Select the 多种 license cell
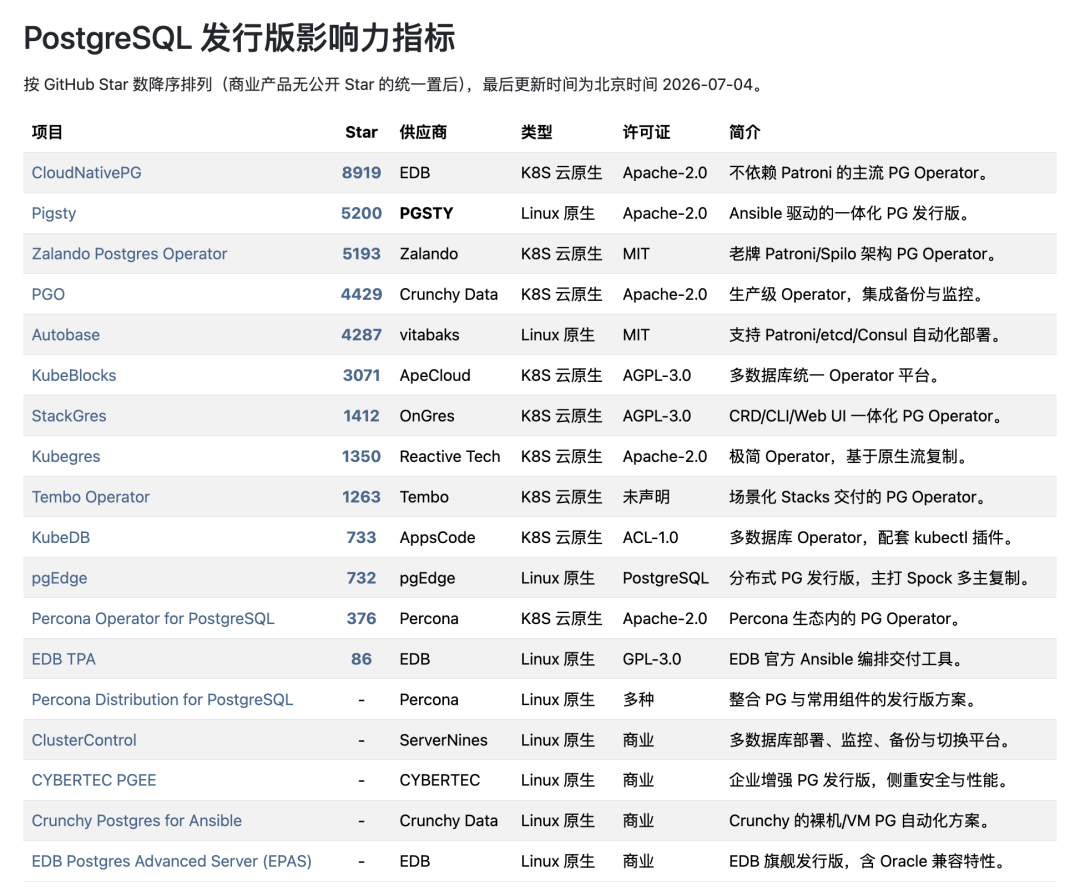 638,700
